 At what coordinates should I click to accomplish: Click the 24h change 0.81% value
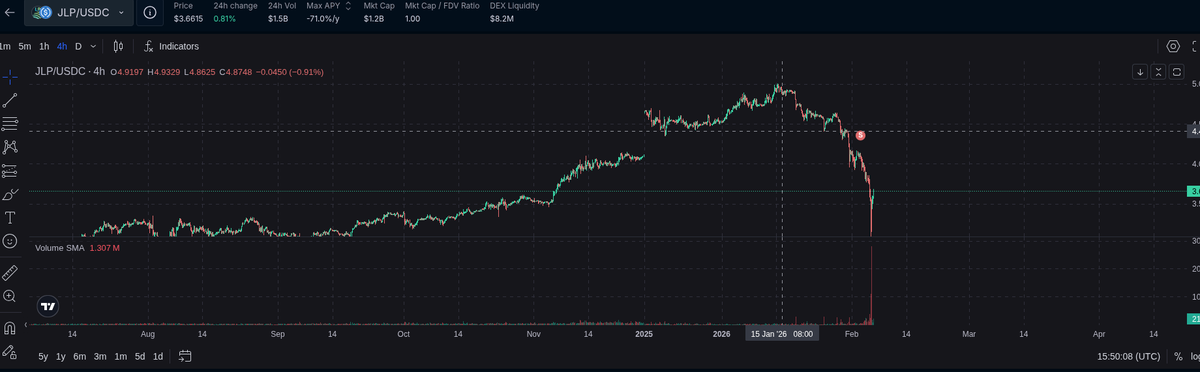pyautogui.click(x=225, y=19)
